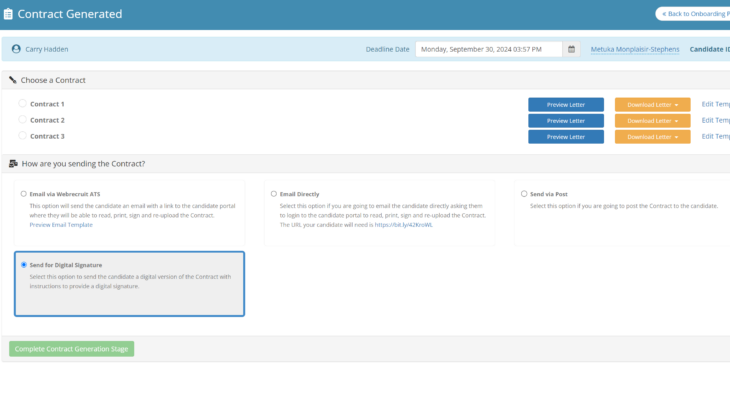Choose the Send via Post option
This screenshot has height=420, width=730.
[x=524, y=194]
